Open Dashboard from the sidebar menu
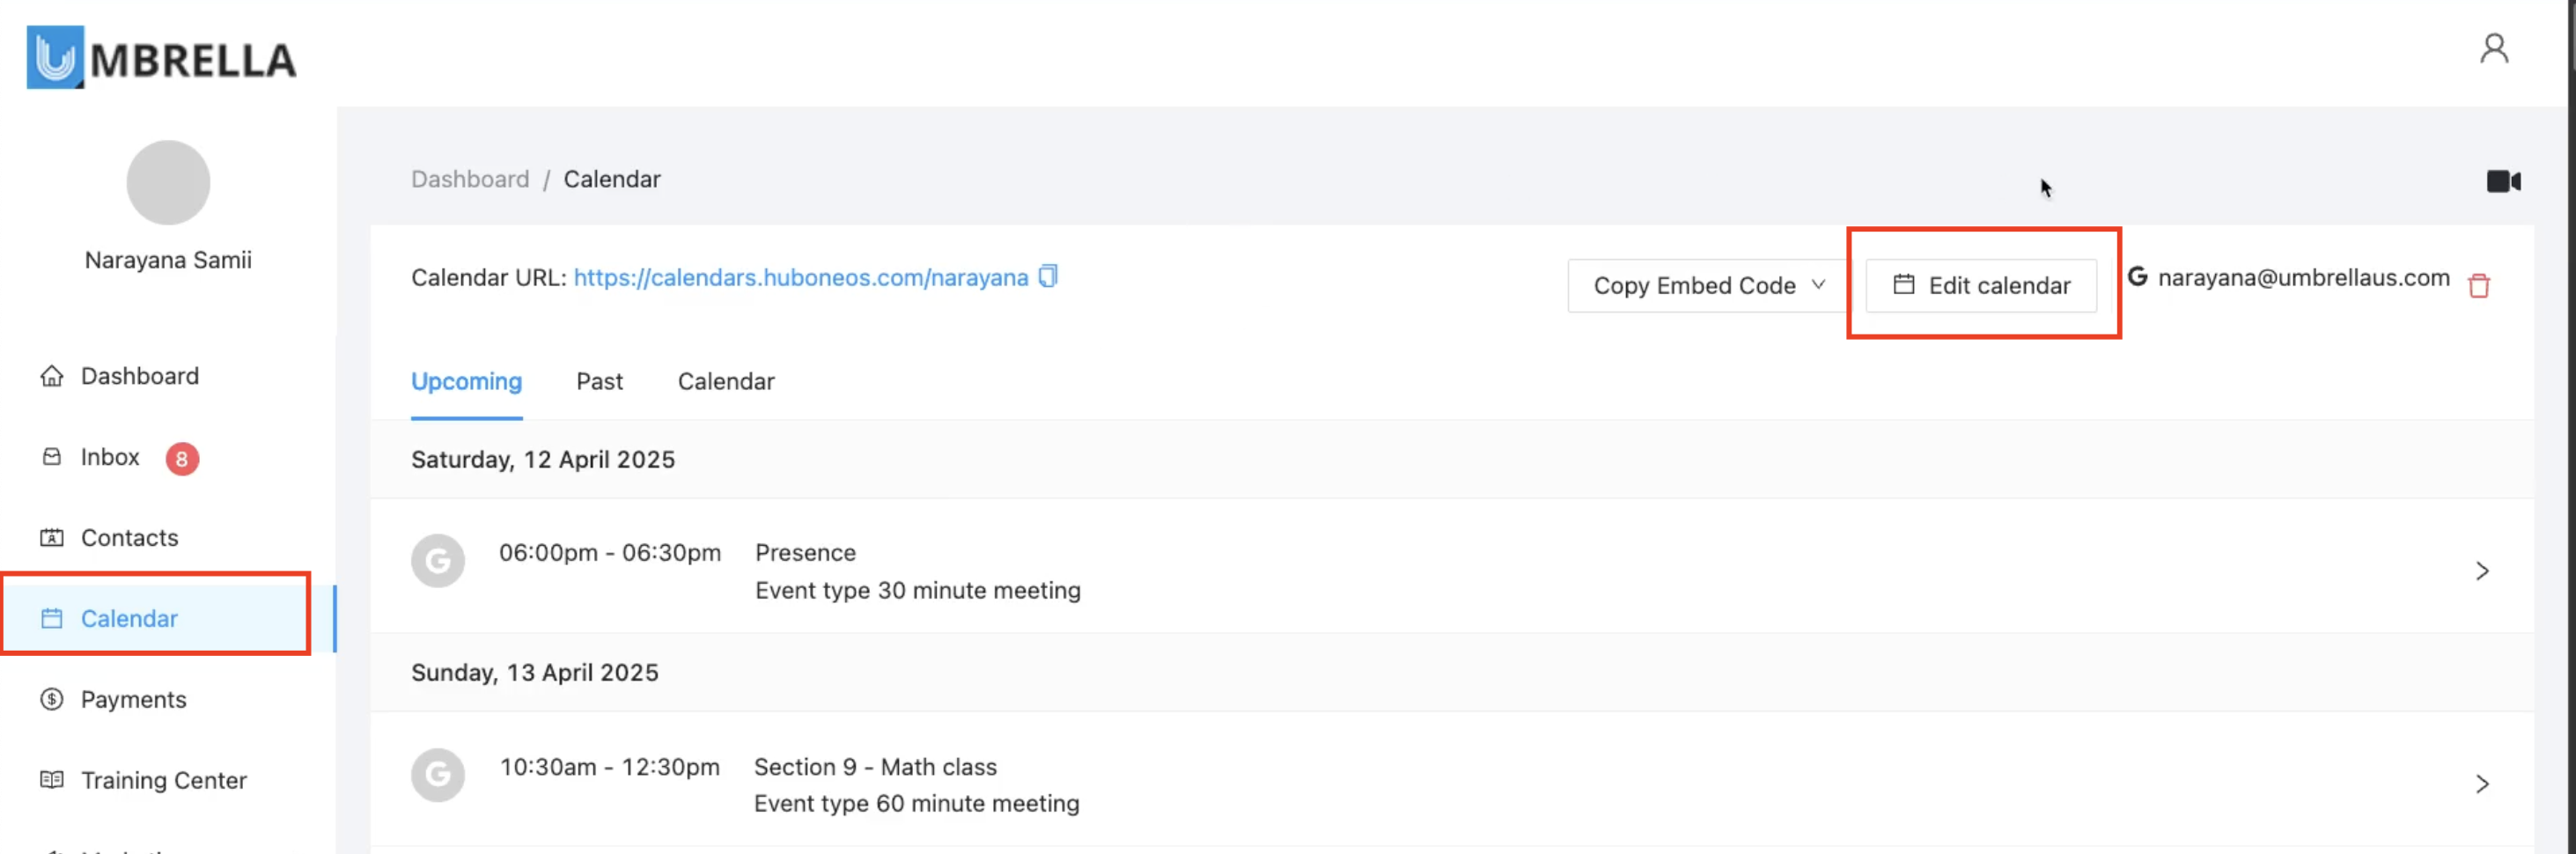Screen dimensions: 2576x854 [139, 376]
